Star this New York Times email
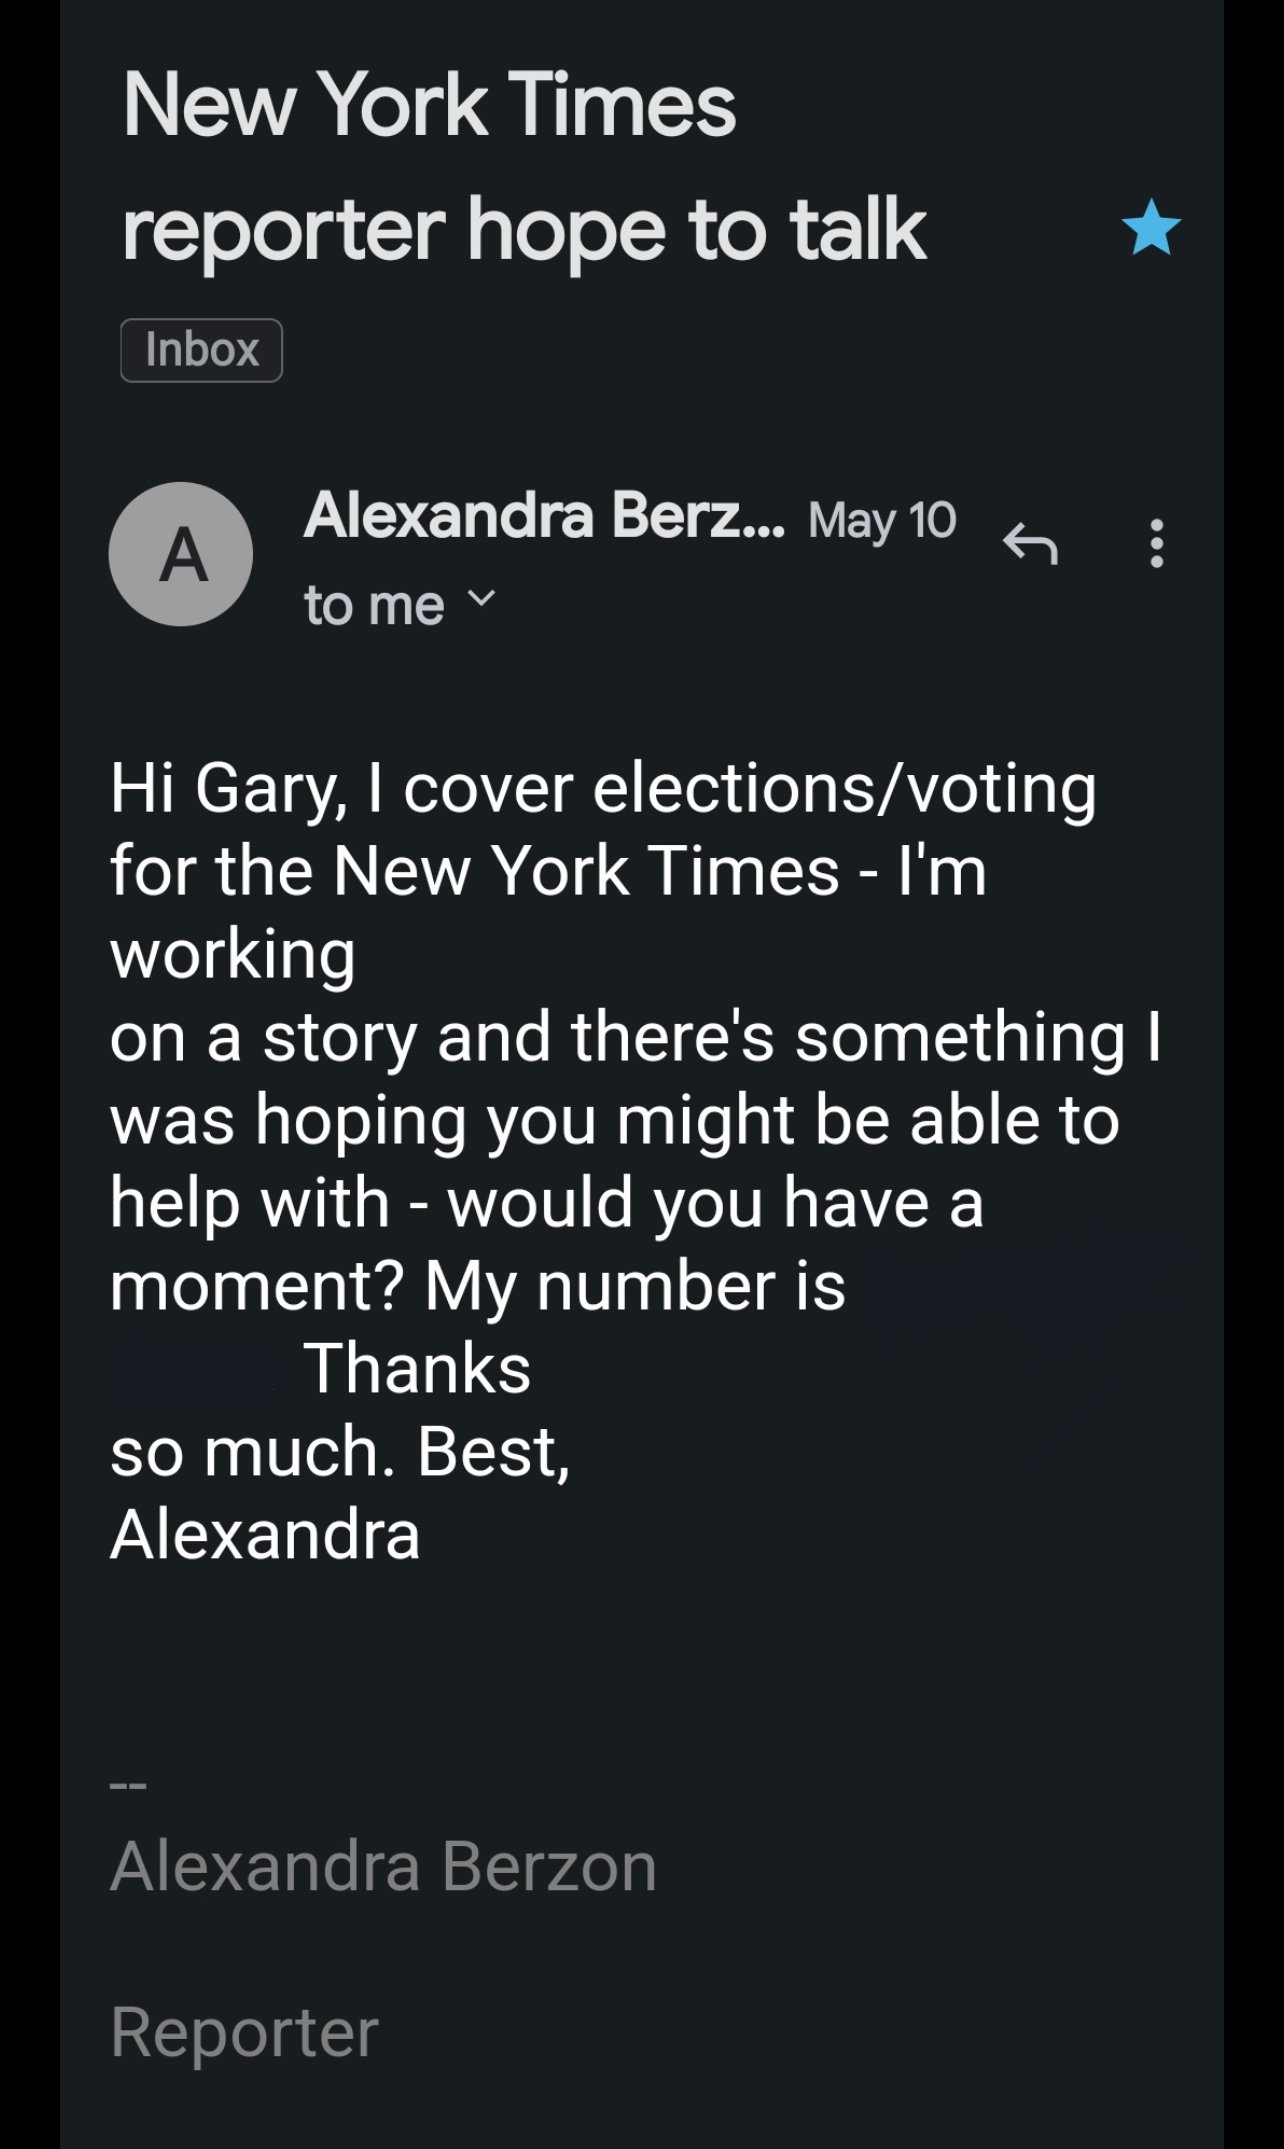 coord(1151,227)
